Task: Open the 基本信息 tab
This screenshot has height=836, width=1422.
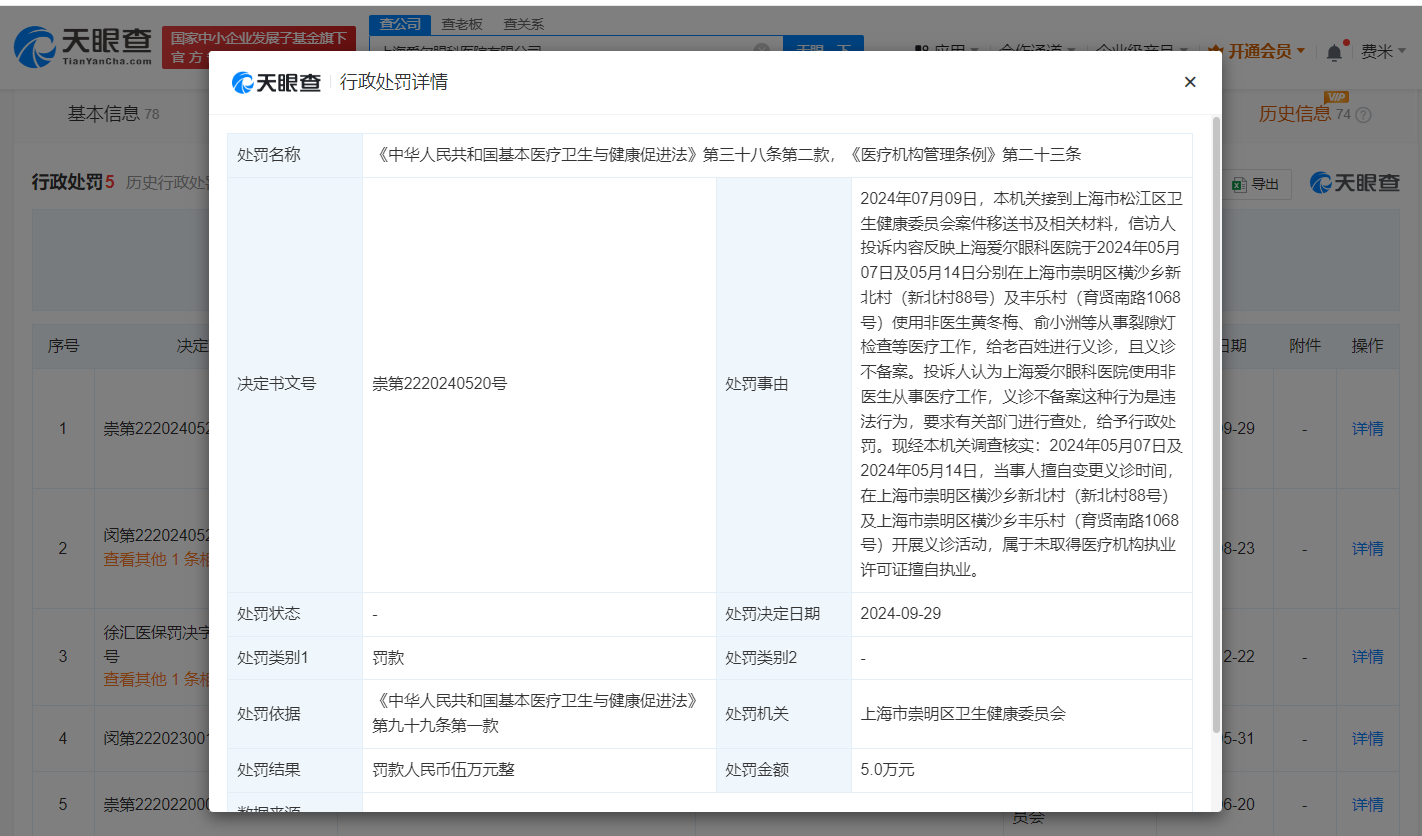Action: click(x=113, y=114)
